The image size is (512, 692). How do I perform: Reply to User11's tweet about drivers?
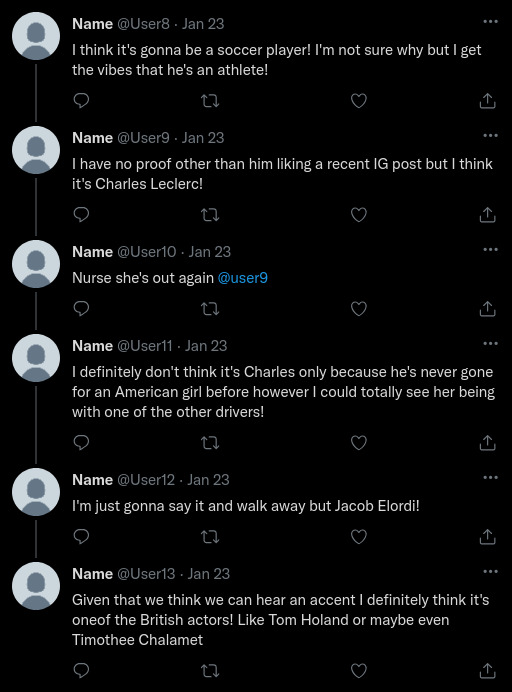coord(81,442)
